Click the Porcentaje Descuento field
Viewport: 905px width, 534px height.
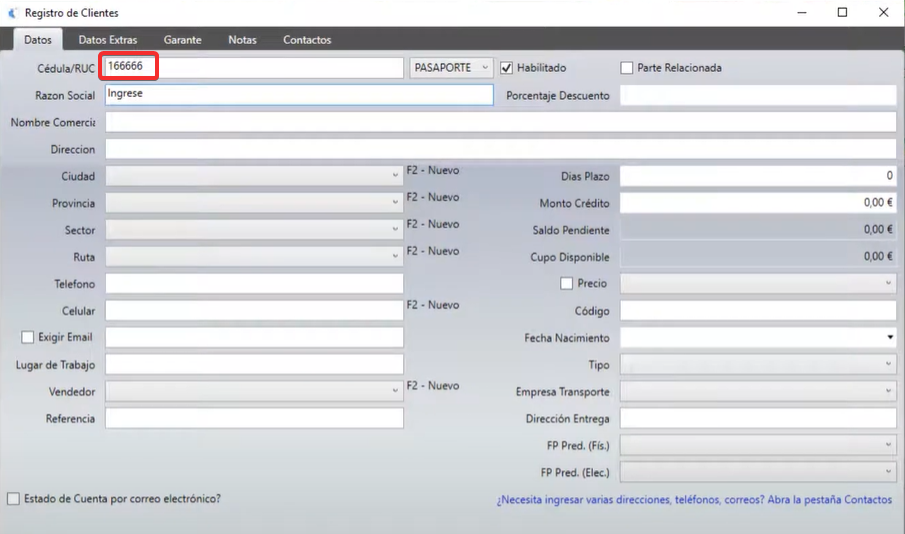(758, 95)
